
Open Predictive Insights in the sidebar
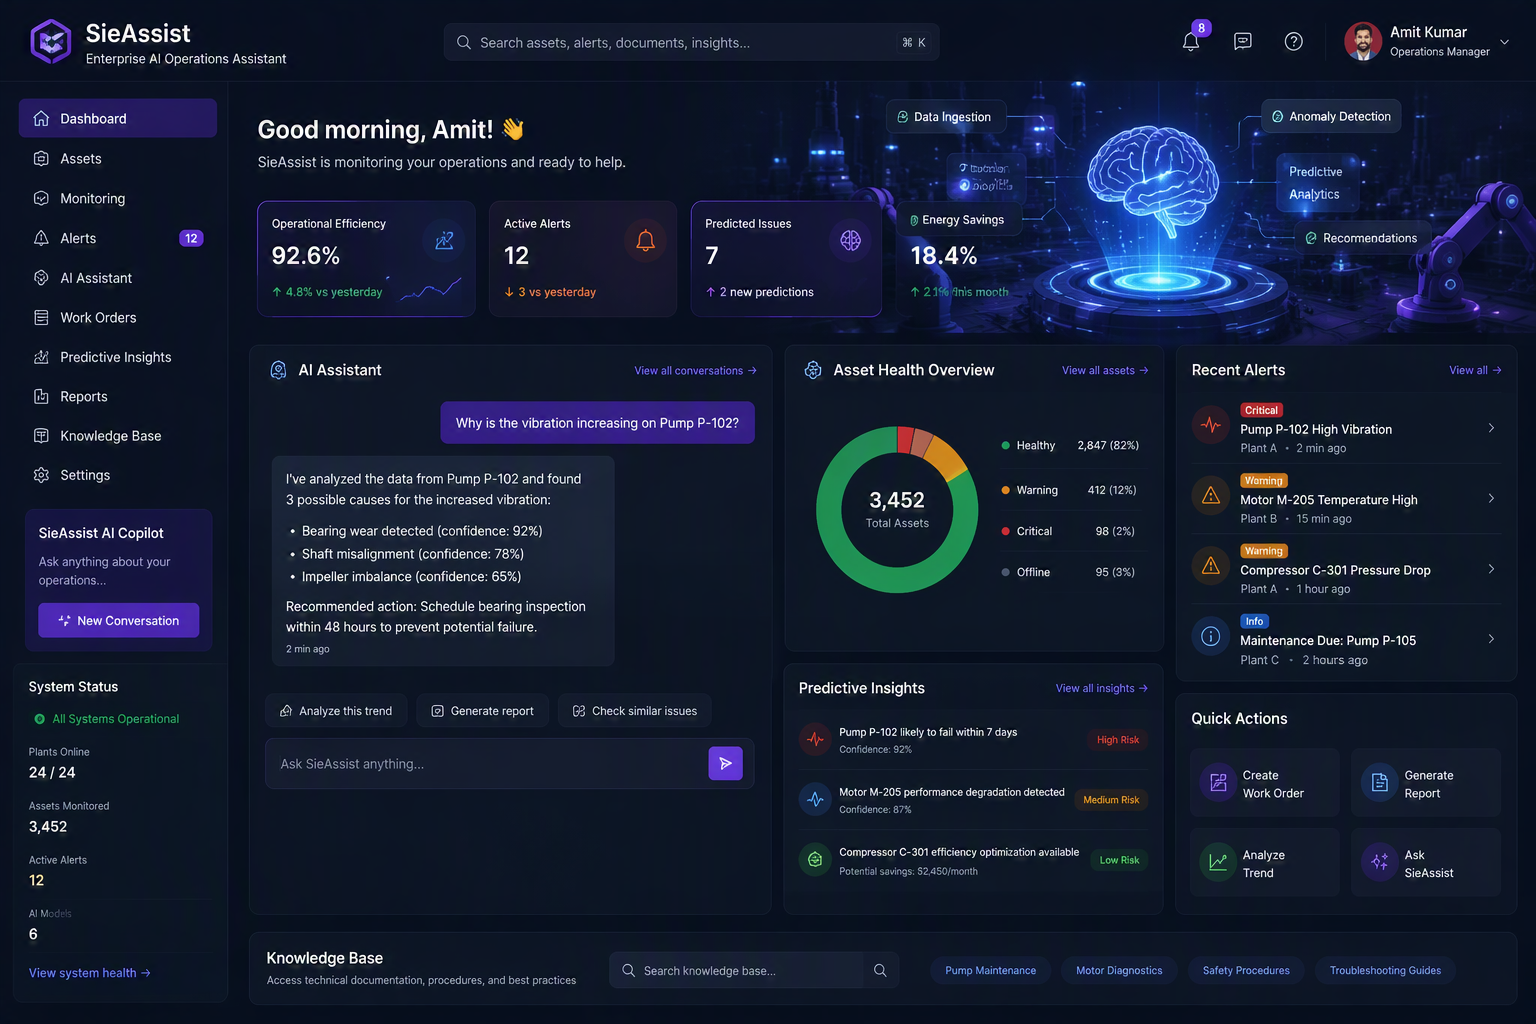118,357
